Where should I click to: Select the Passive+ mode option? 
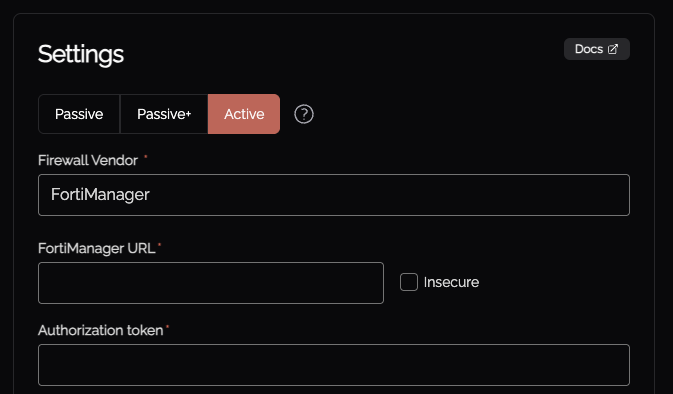[164, 114]
